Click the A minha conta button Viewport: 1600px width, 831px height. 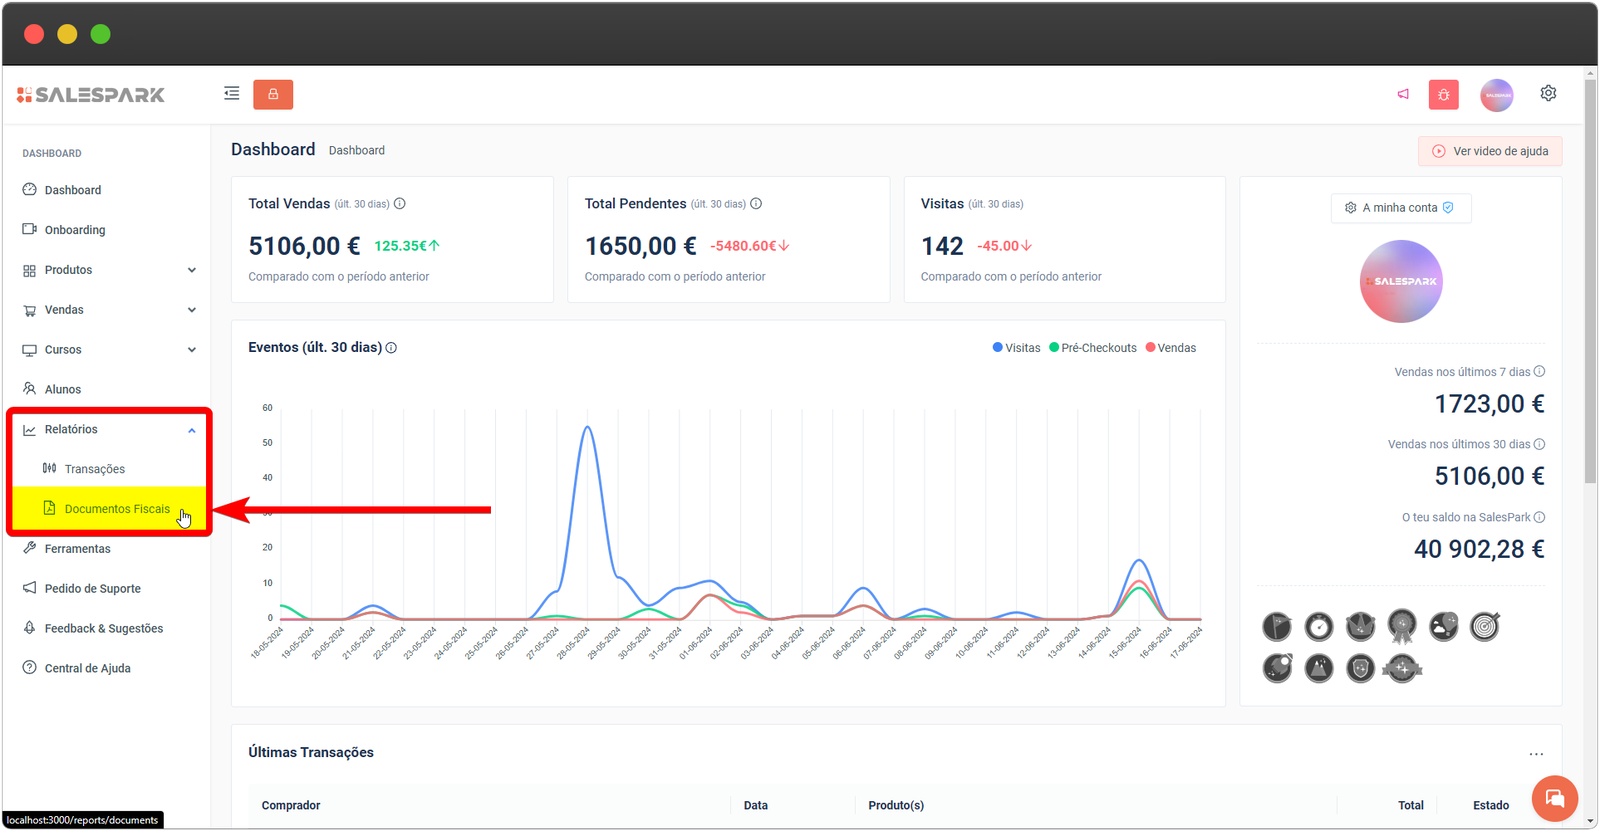(x=1400, y=208)
